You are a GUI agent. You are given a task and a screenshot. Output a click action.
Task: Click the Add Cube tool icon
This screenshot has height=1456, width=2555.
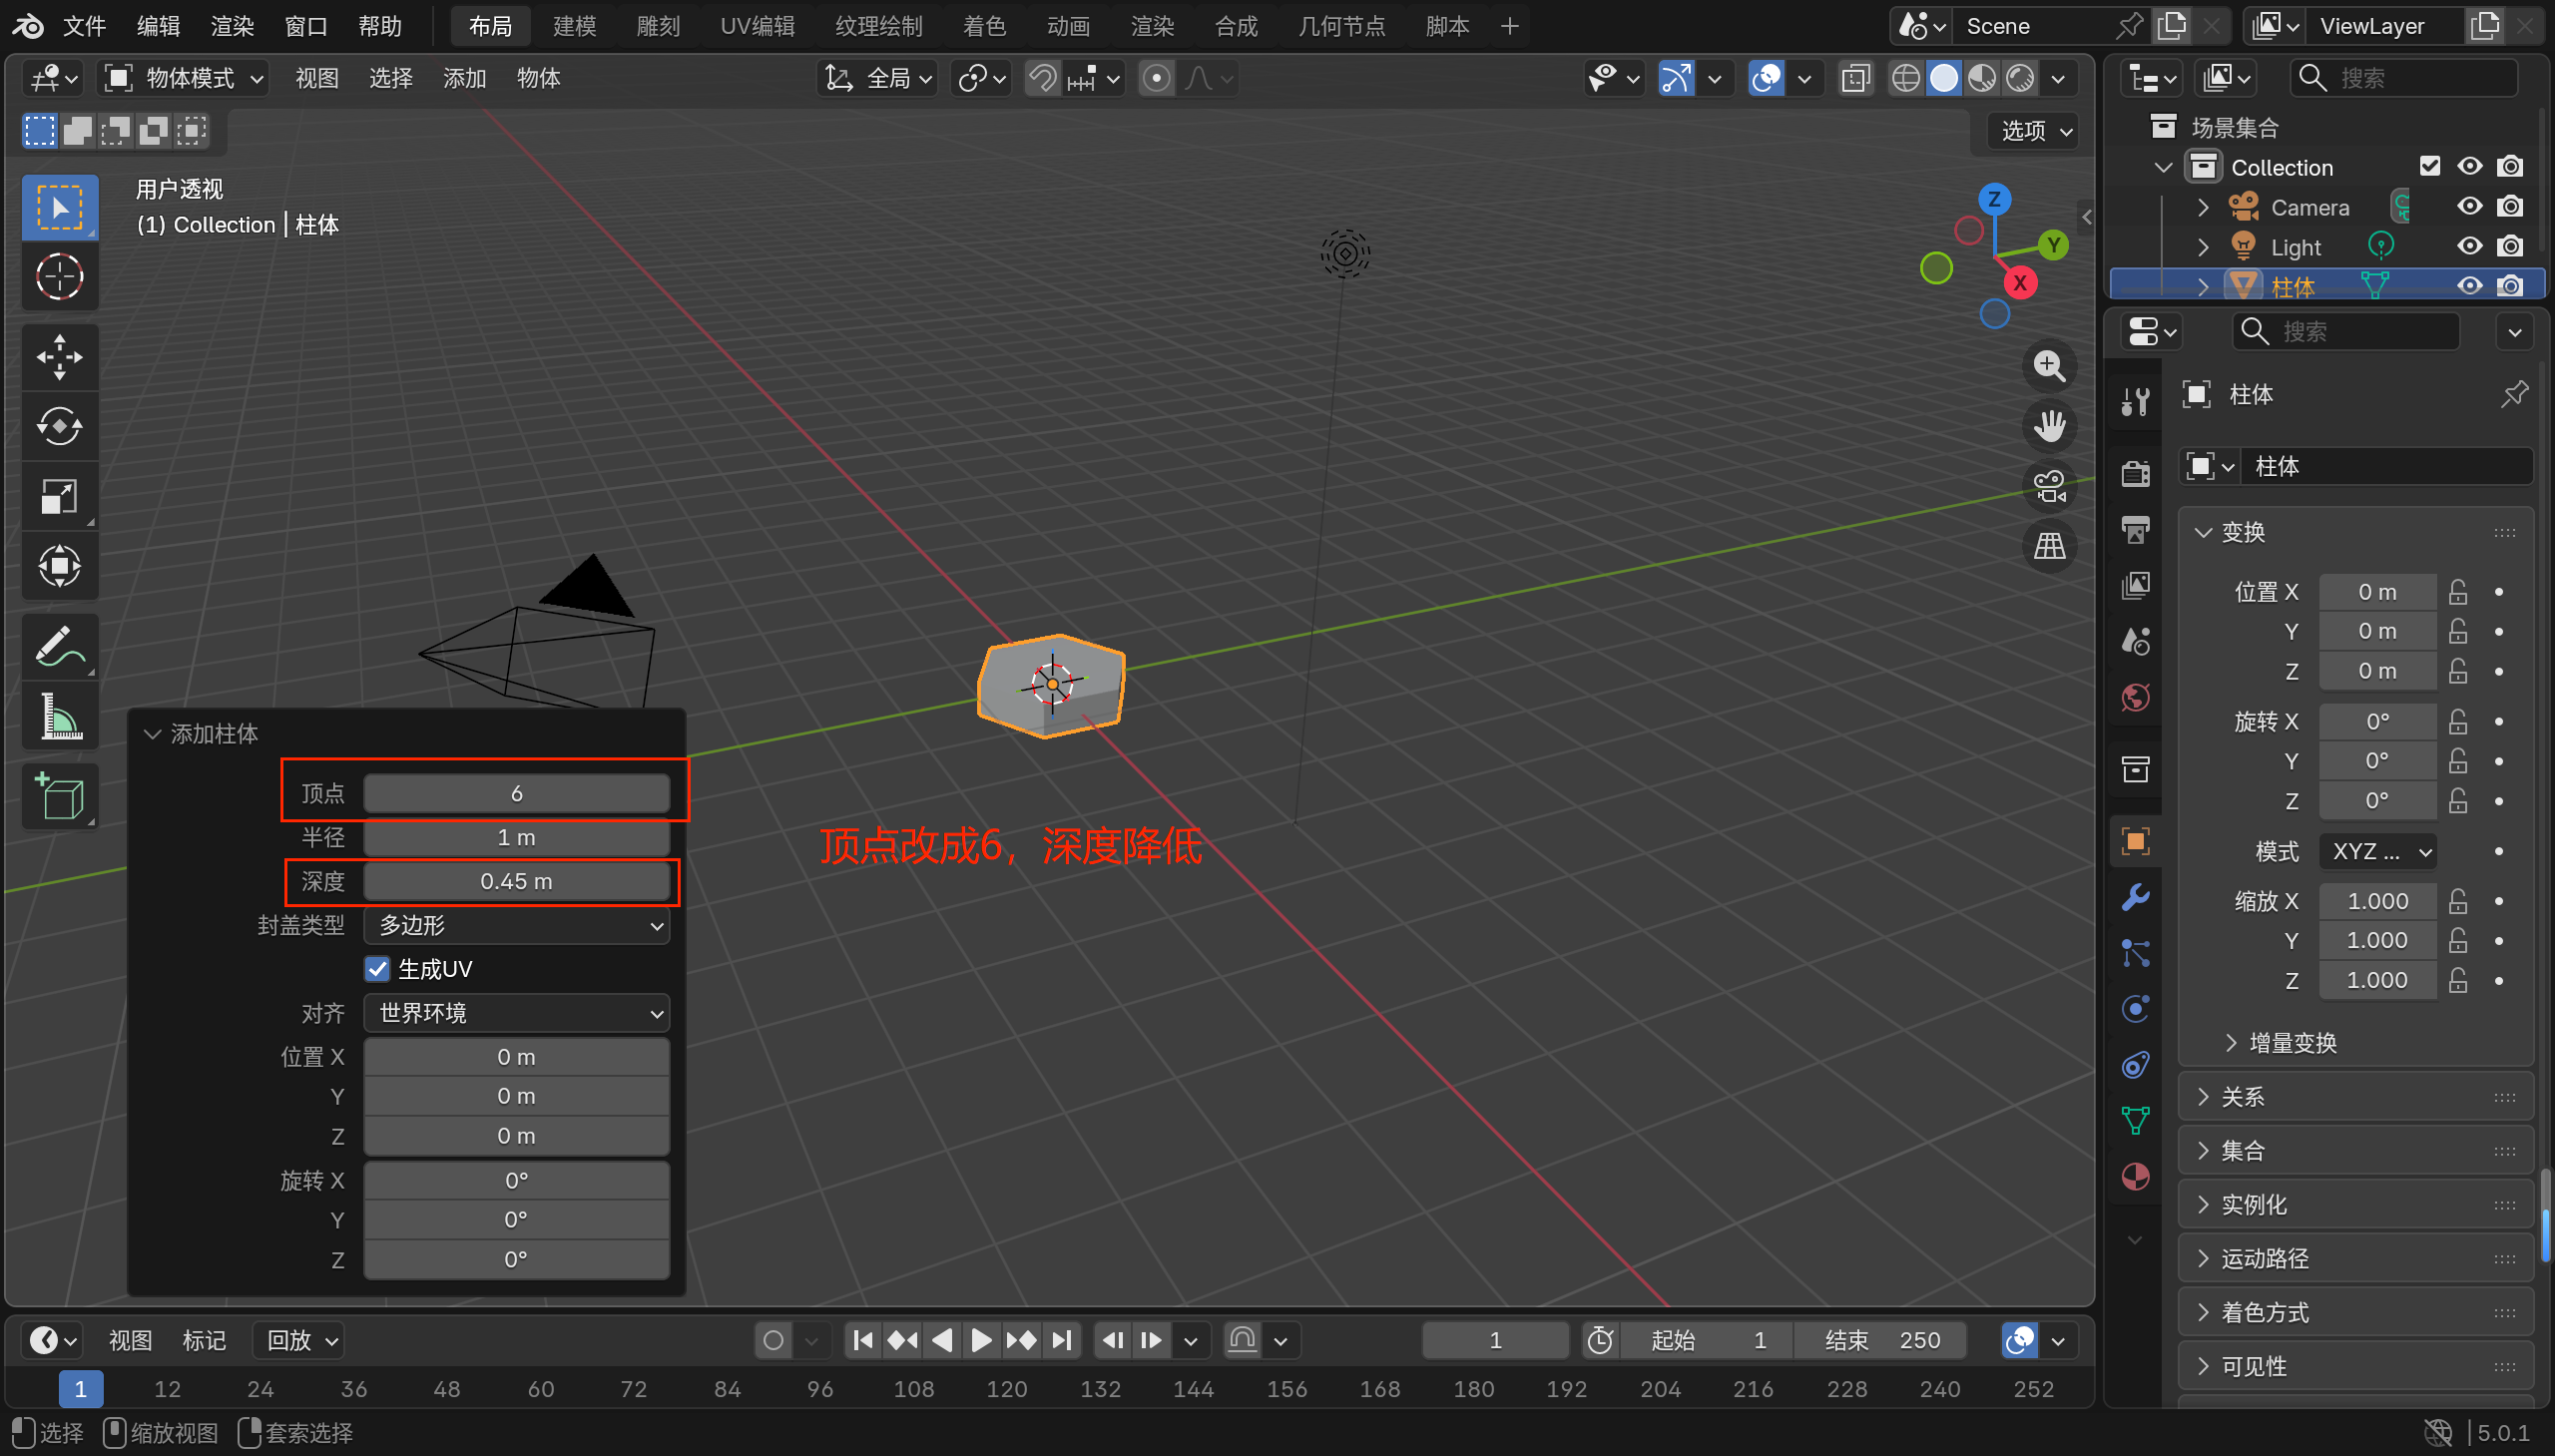click(59, 797)
